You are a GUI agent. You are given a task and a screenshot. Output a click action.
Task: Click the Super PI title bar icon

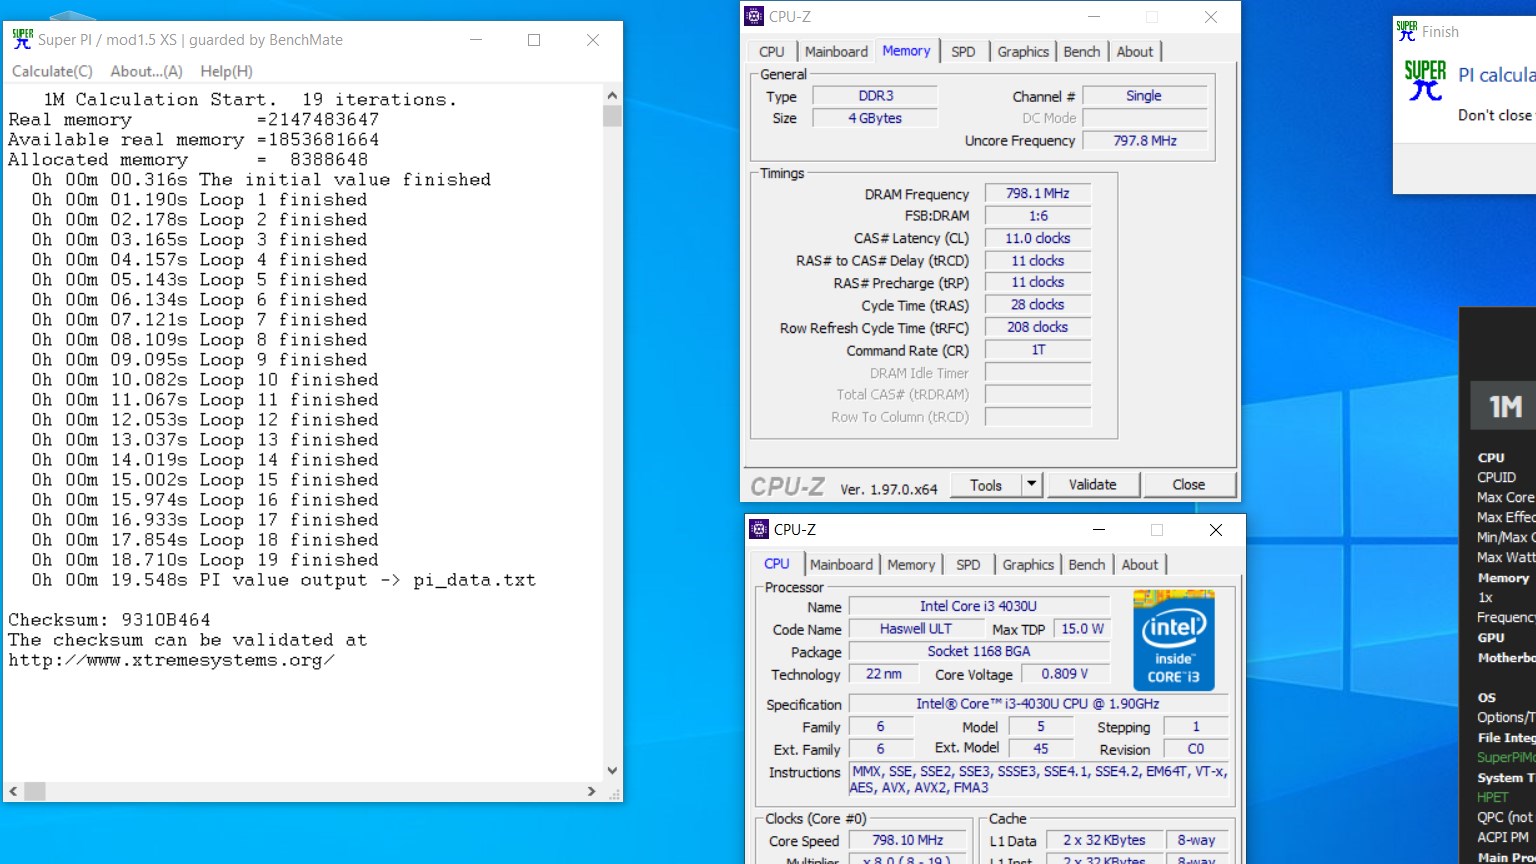point(22,40)
